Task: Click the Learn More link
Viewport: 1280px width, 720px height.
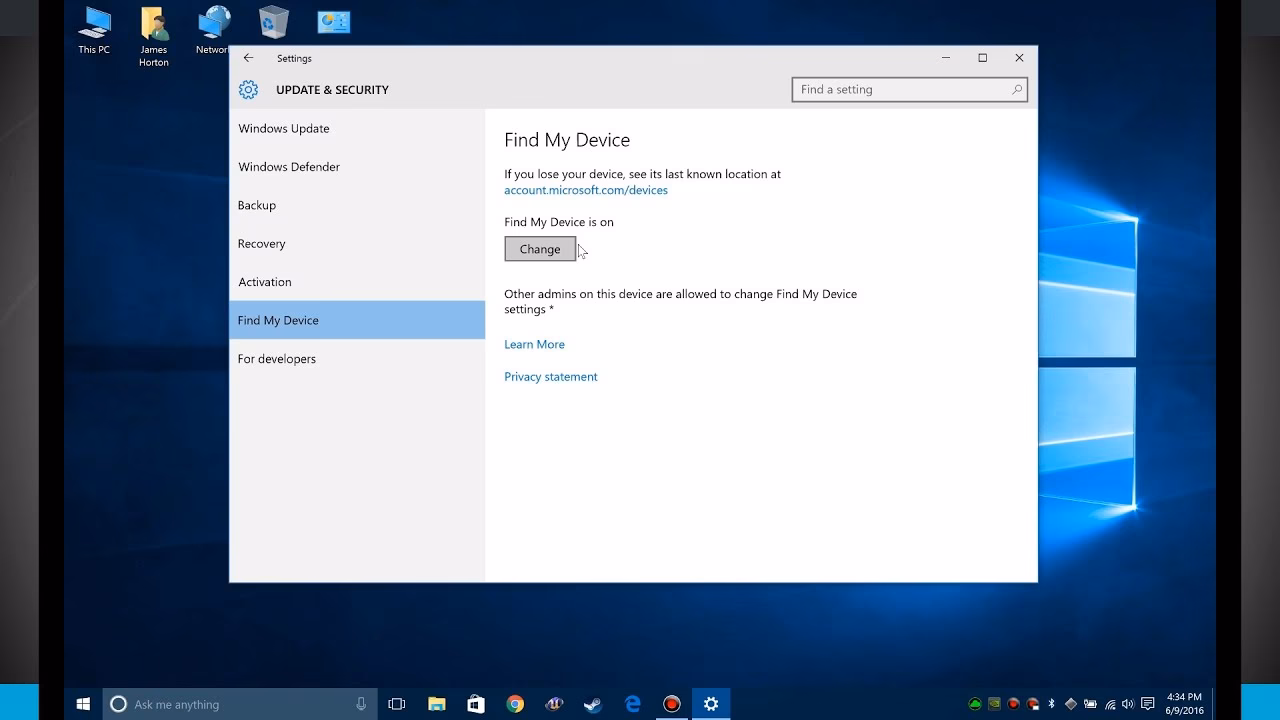Action: coord(534,344)
